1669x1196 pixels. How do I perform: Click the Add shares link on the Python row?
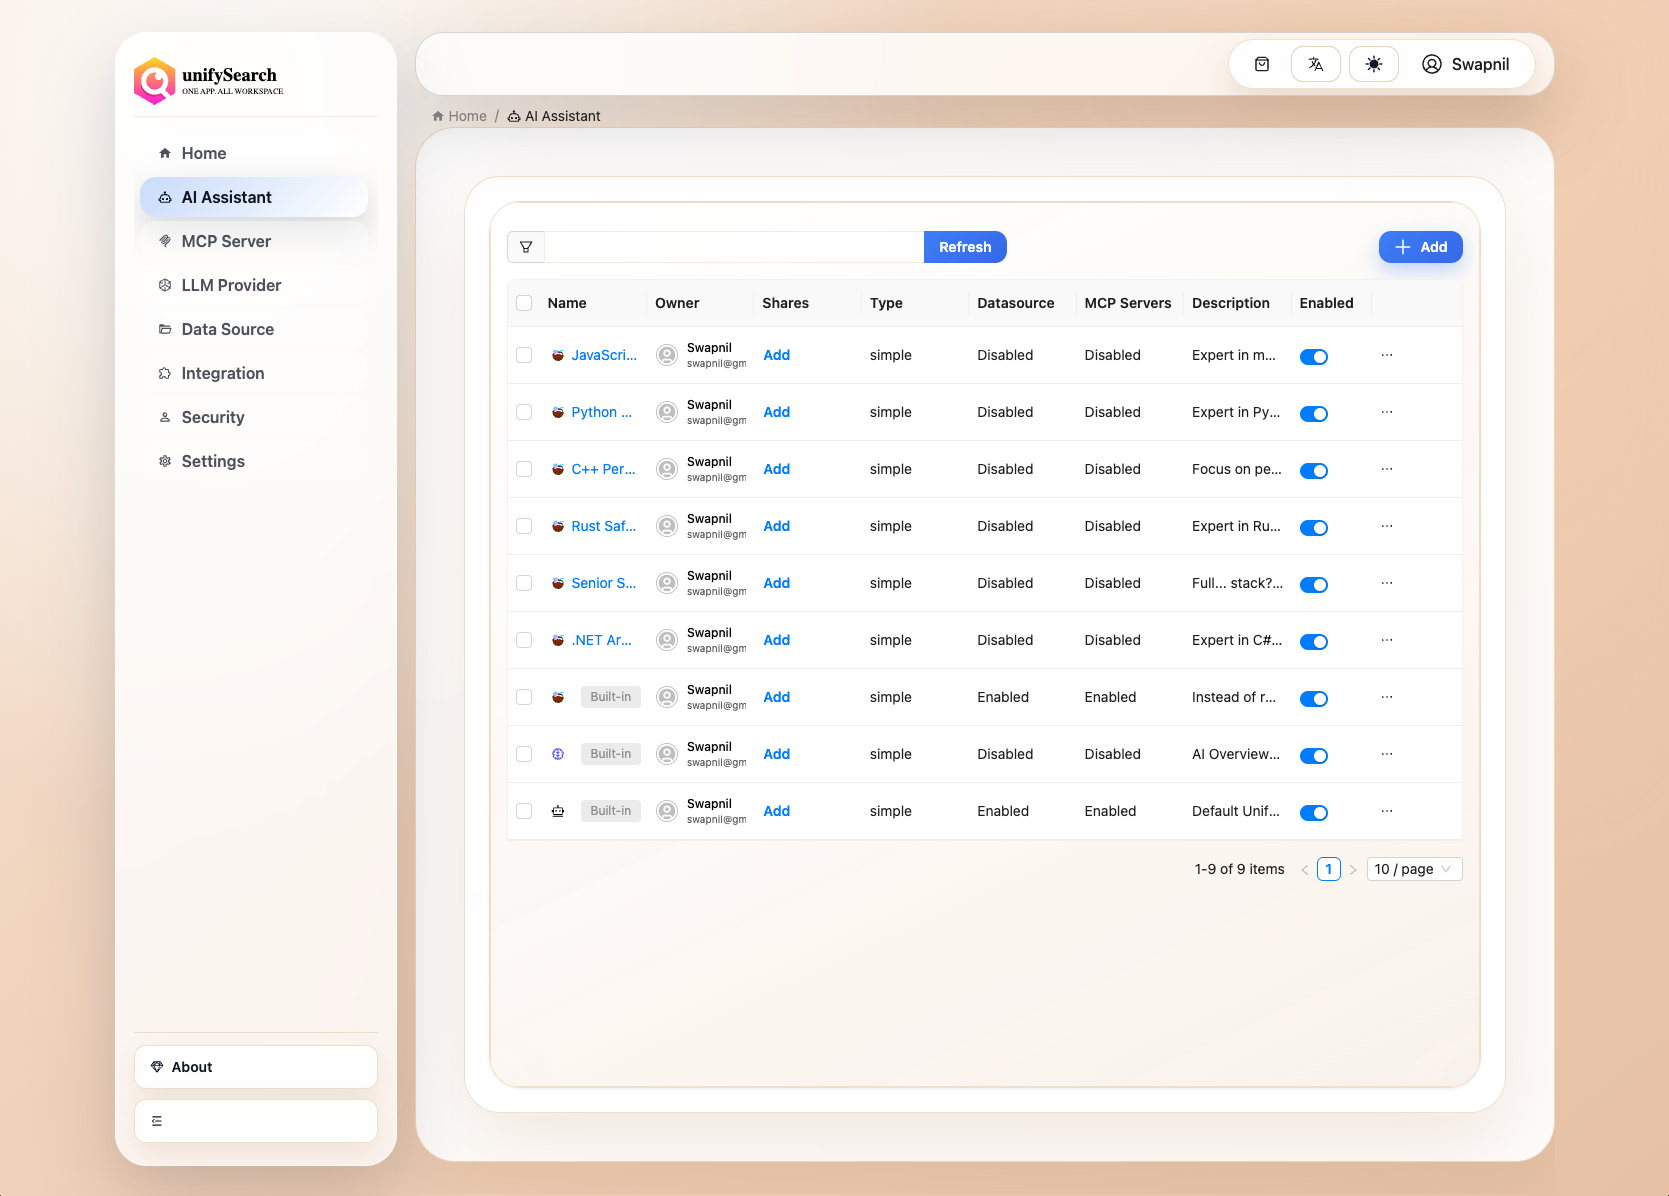[x=777, y=412]
